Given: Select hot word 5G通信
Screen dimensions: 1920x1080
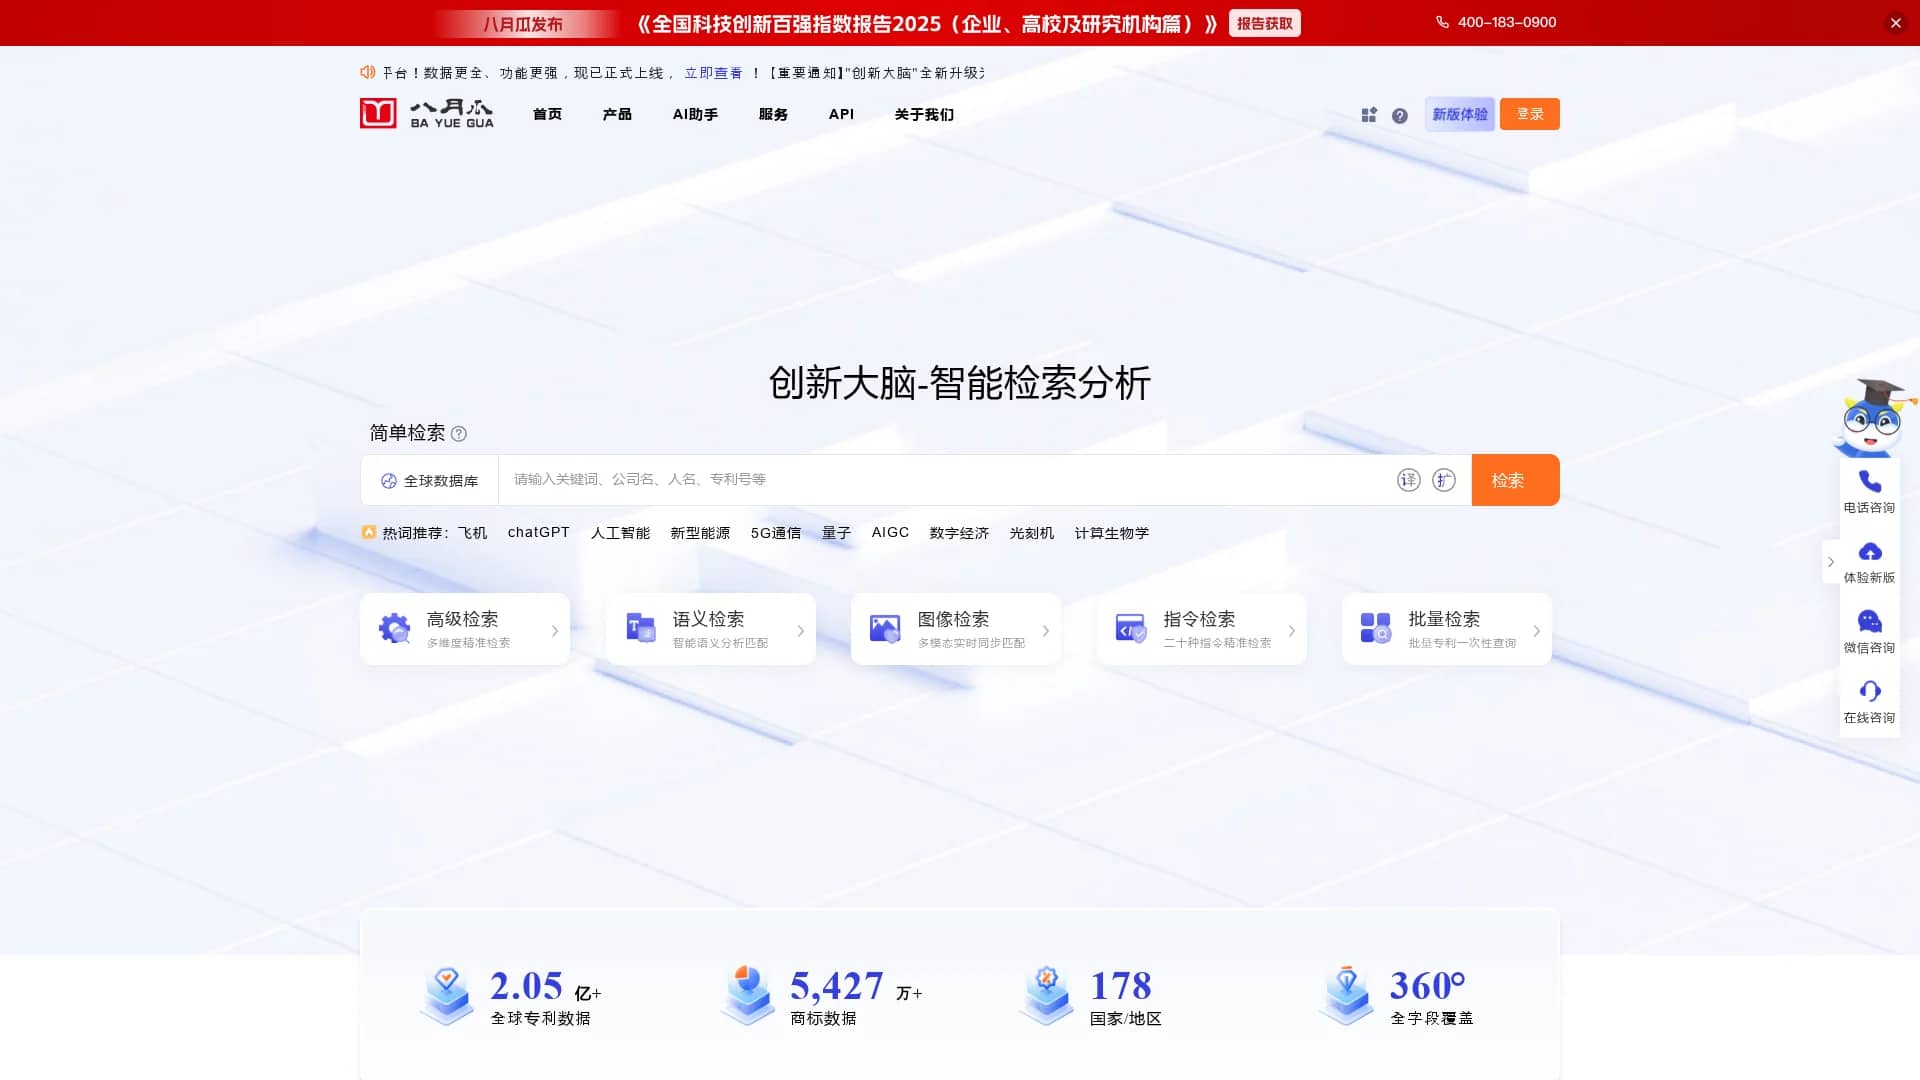Looking at the screenshot, I should click(776, 533).
